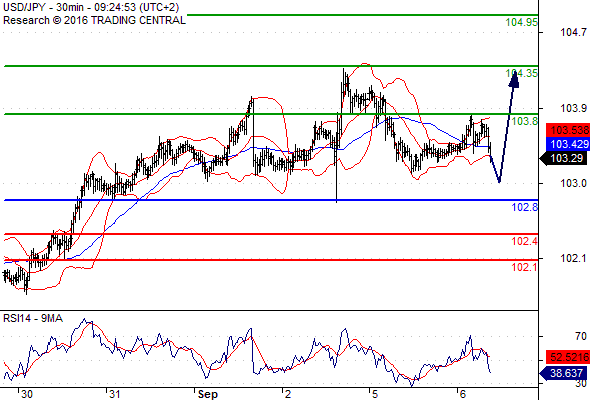Click the Sep marker on time axis
The height and width of the screenshot is (400, 590).
[208, 394]
